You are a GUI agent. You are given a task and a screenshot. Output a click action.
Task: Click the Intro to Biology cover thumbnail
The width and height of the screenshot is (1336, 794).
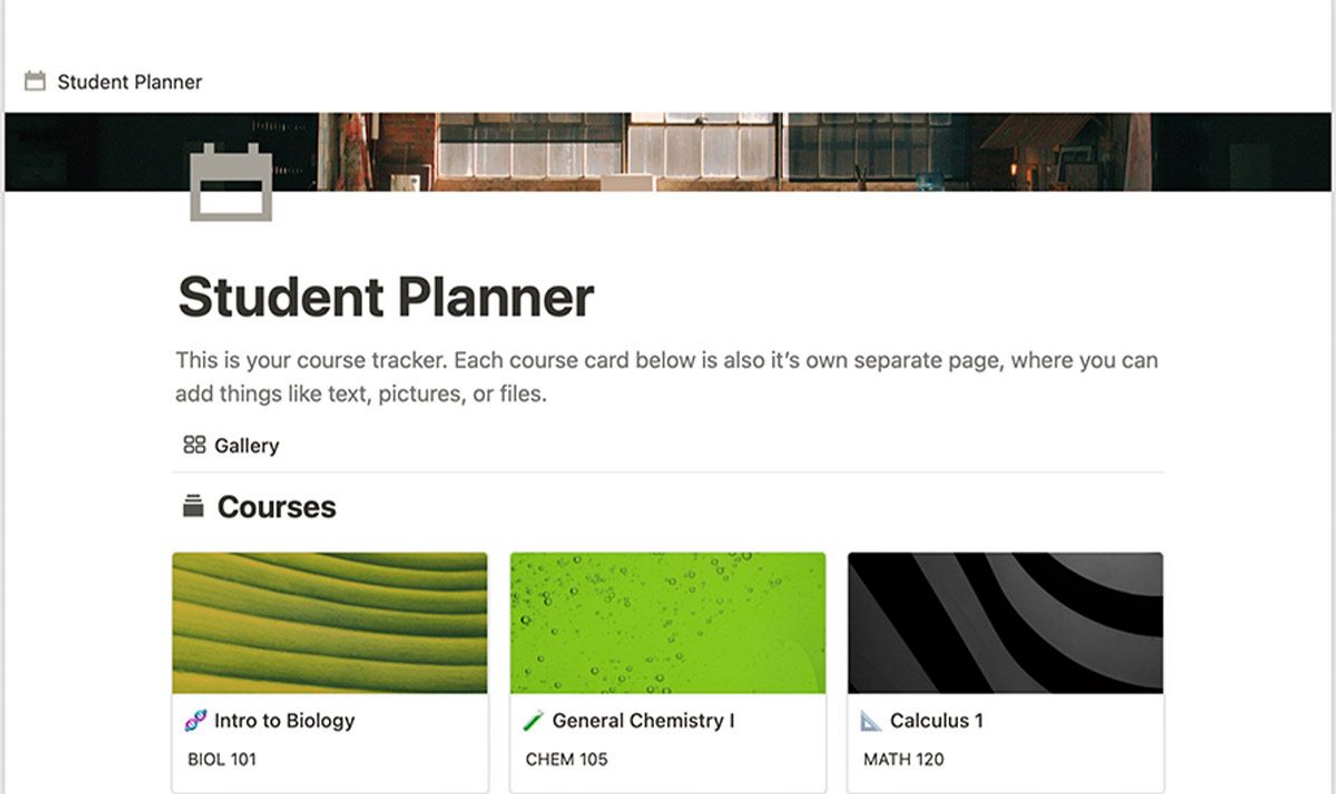330,623
